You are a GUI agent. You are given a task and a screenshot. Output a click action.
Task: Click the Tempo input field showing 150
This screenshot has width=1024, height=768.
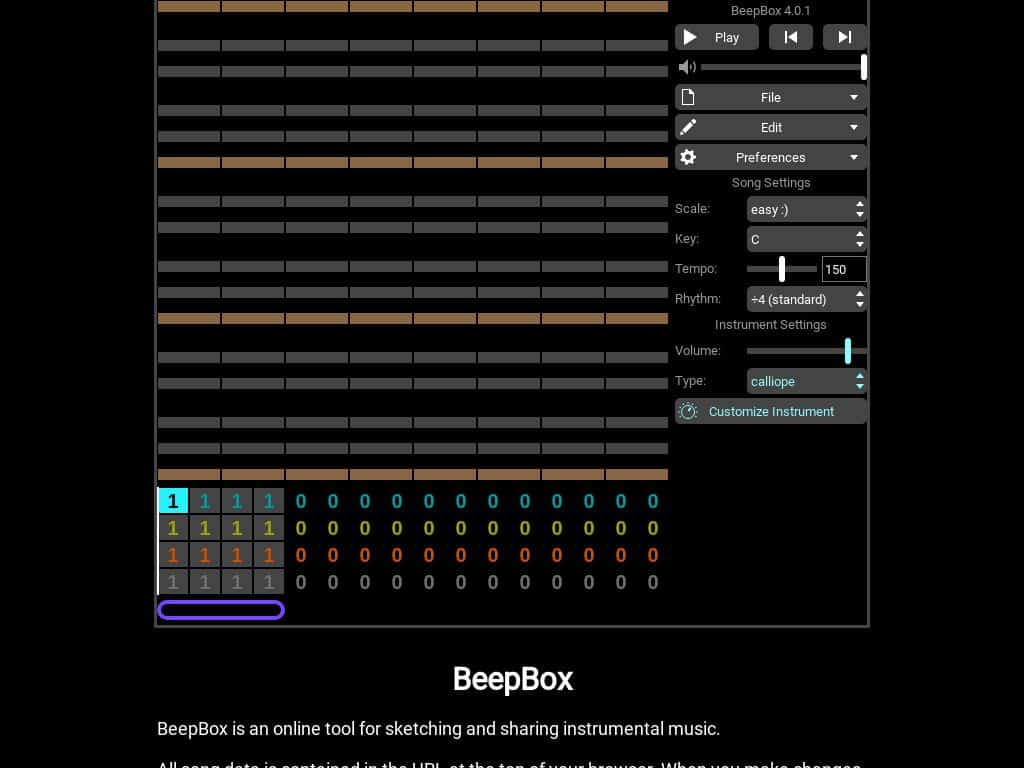pyautogui.click(x=844, y=269)
